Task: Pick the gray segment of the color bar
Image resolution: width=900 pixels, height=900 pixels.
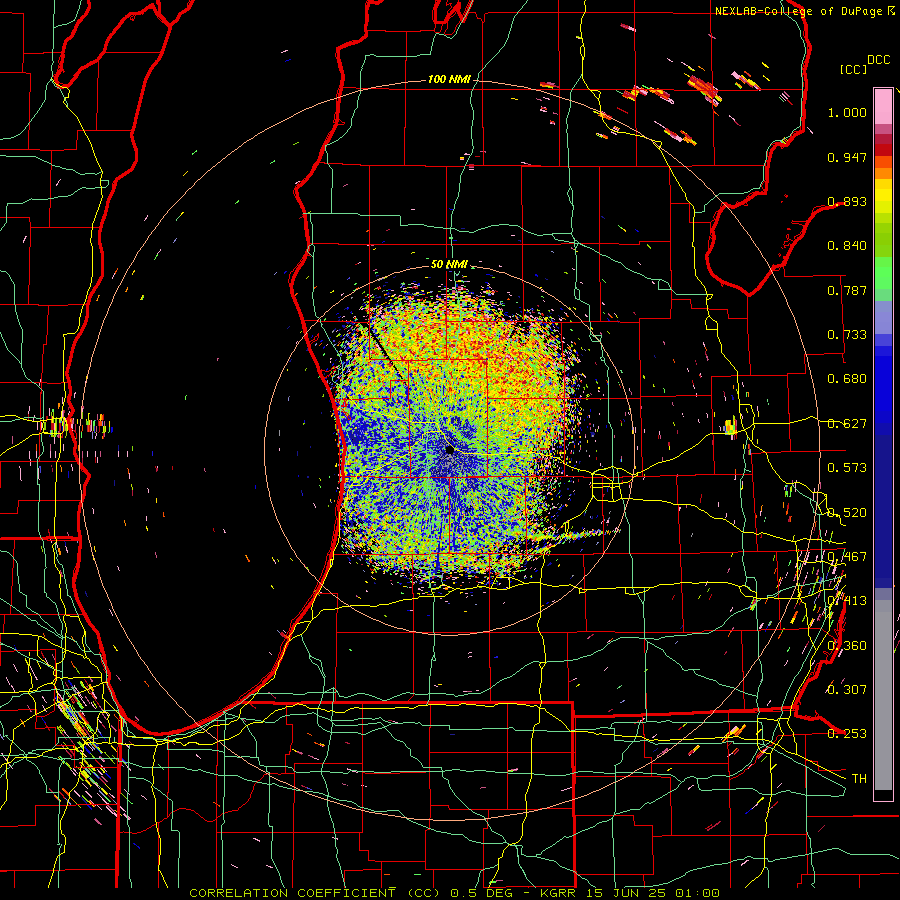Action: (883, 695)
